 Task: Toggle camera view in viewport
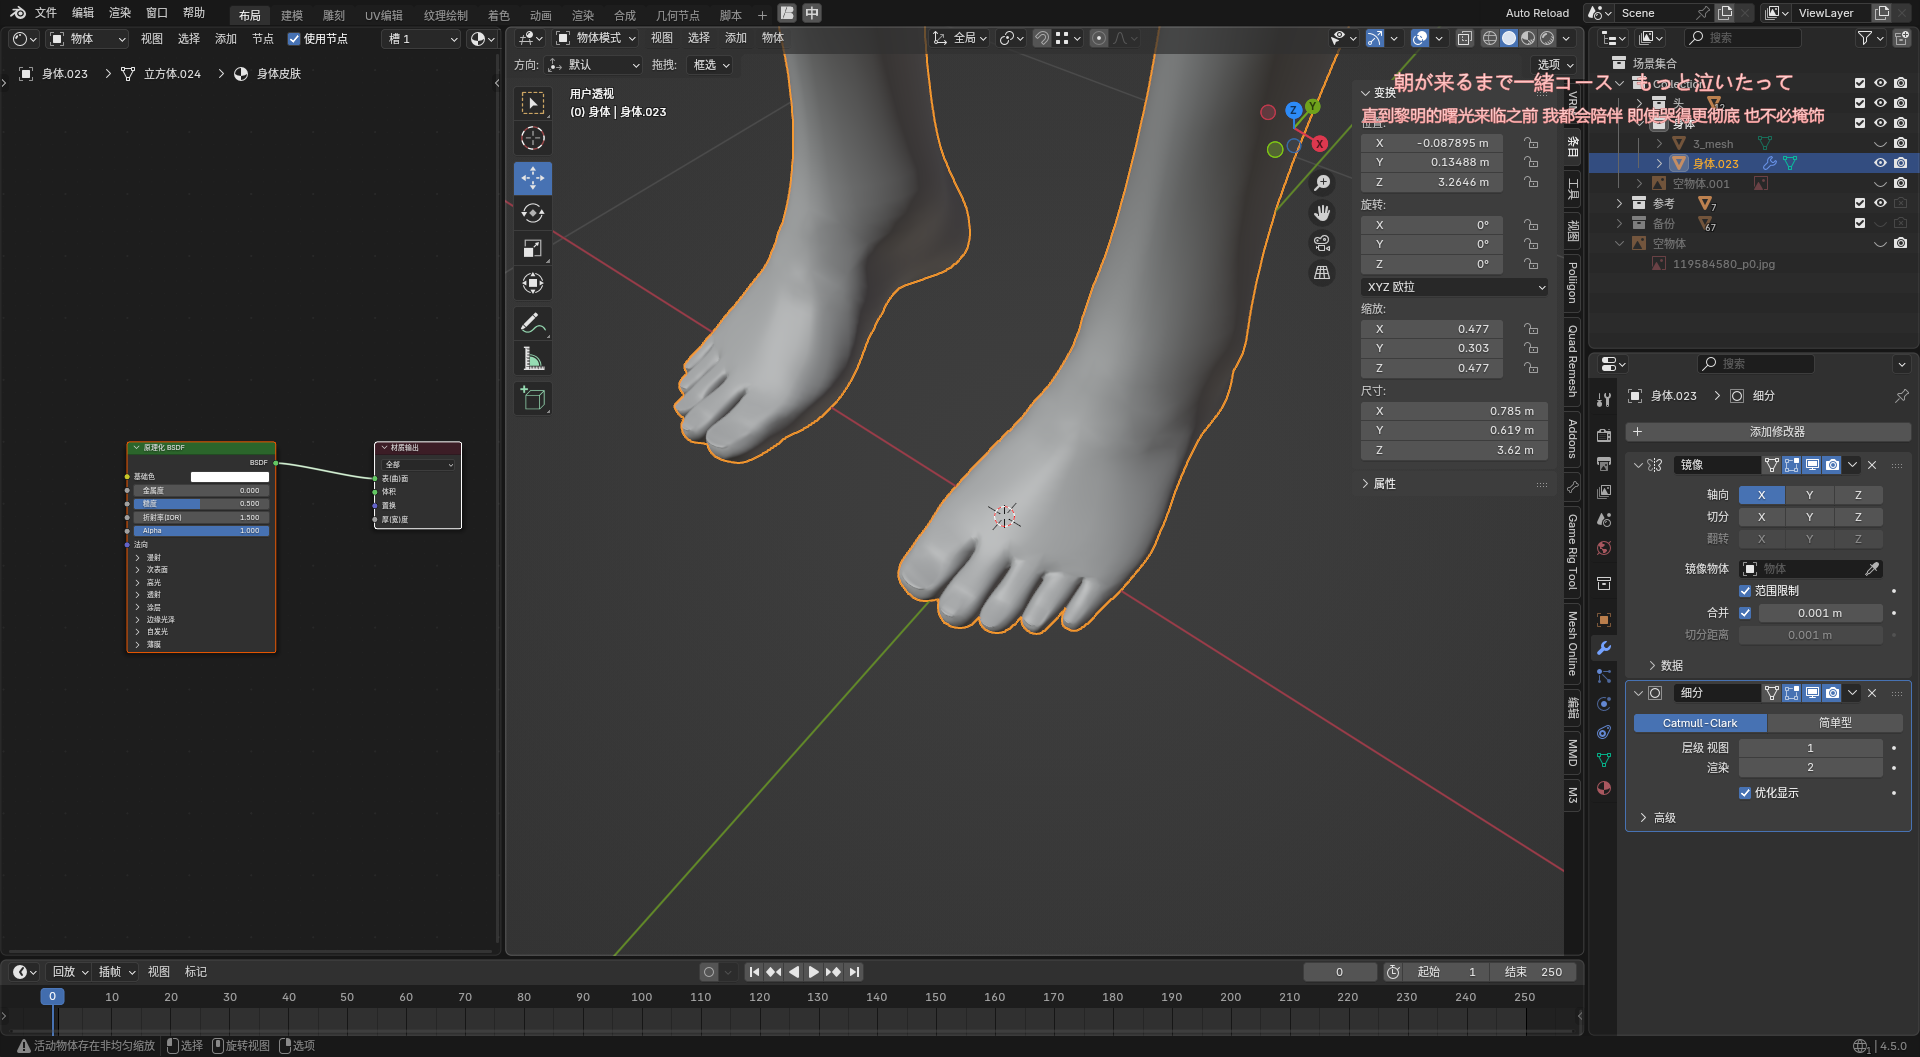(1322, 243)
